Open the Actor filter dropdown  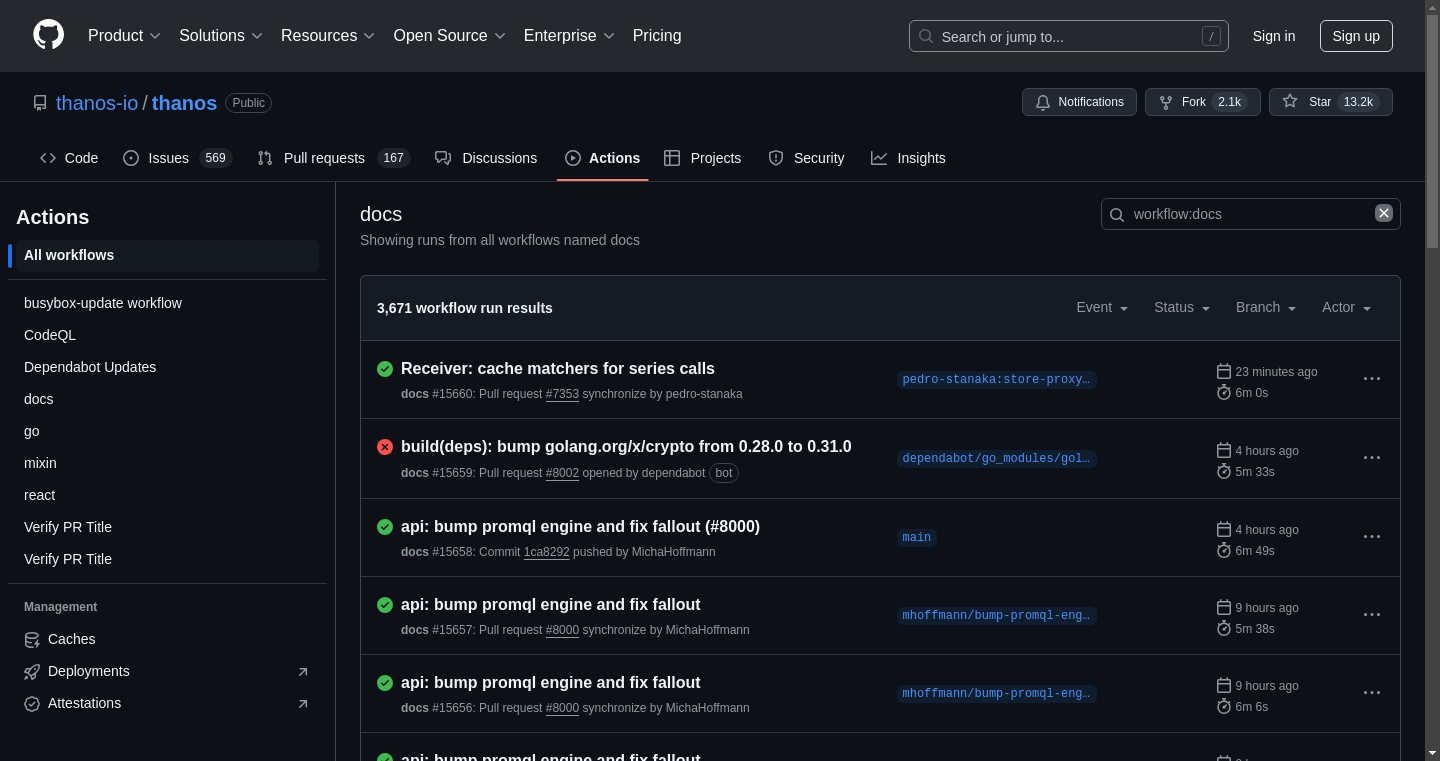pyautogui.click(x=1346, y=308)
